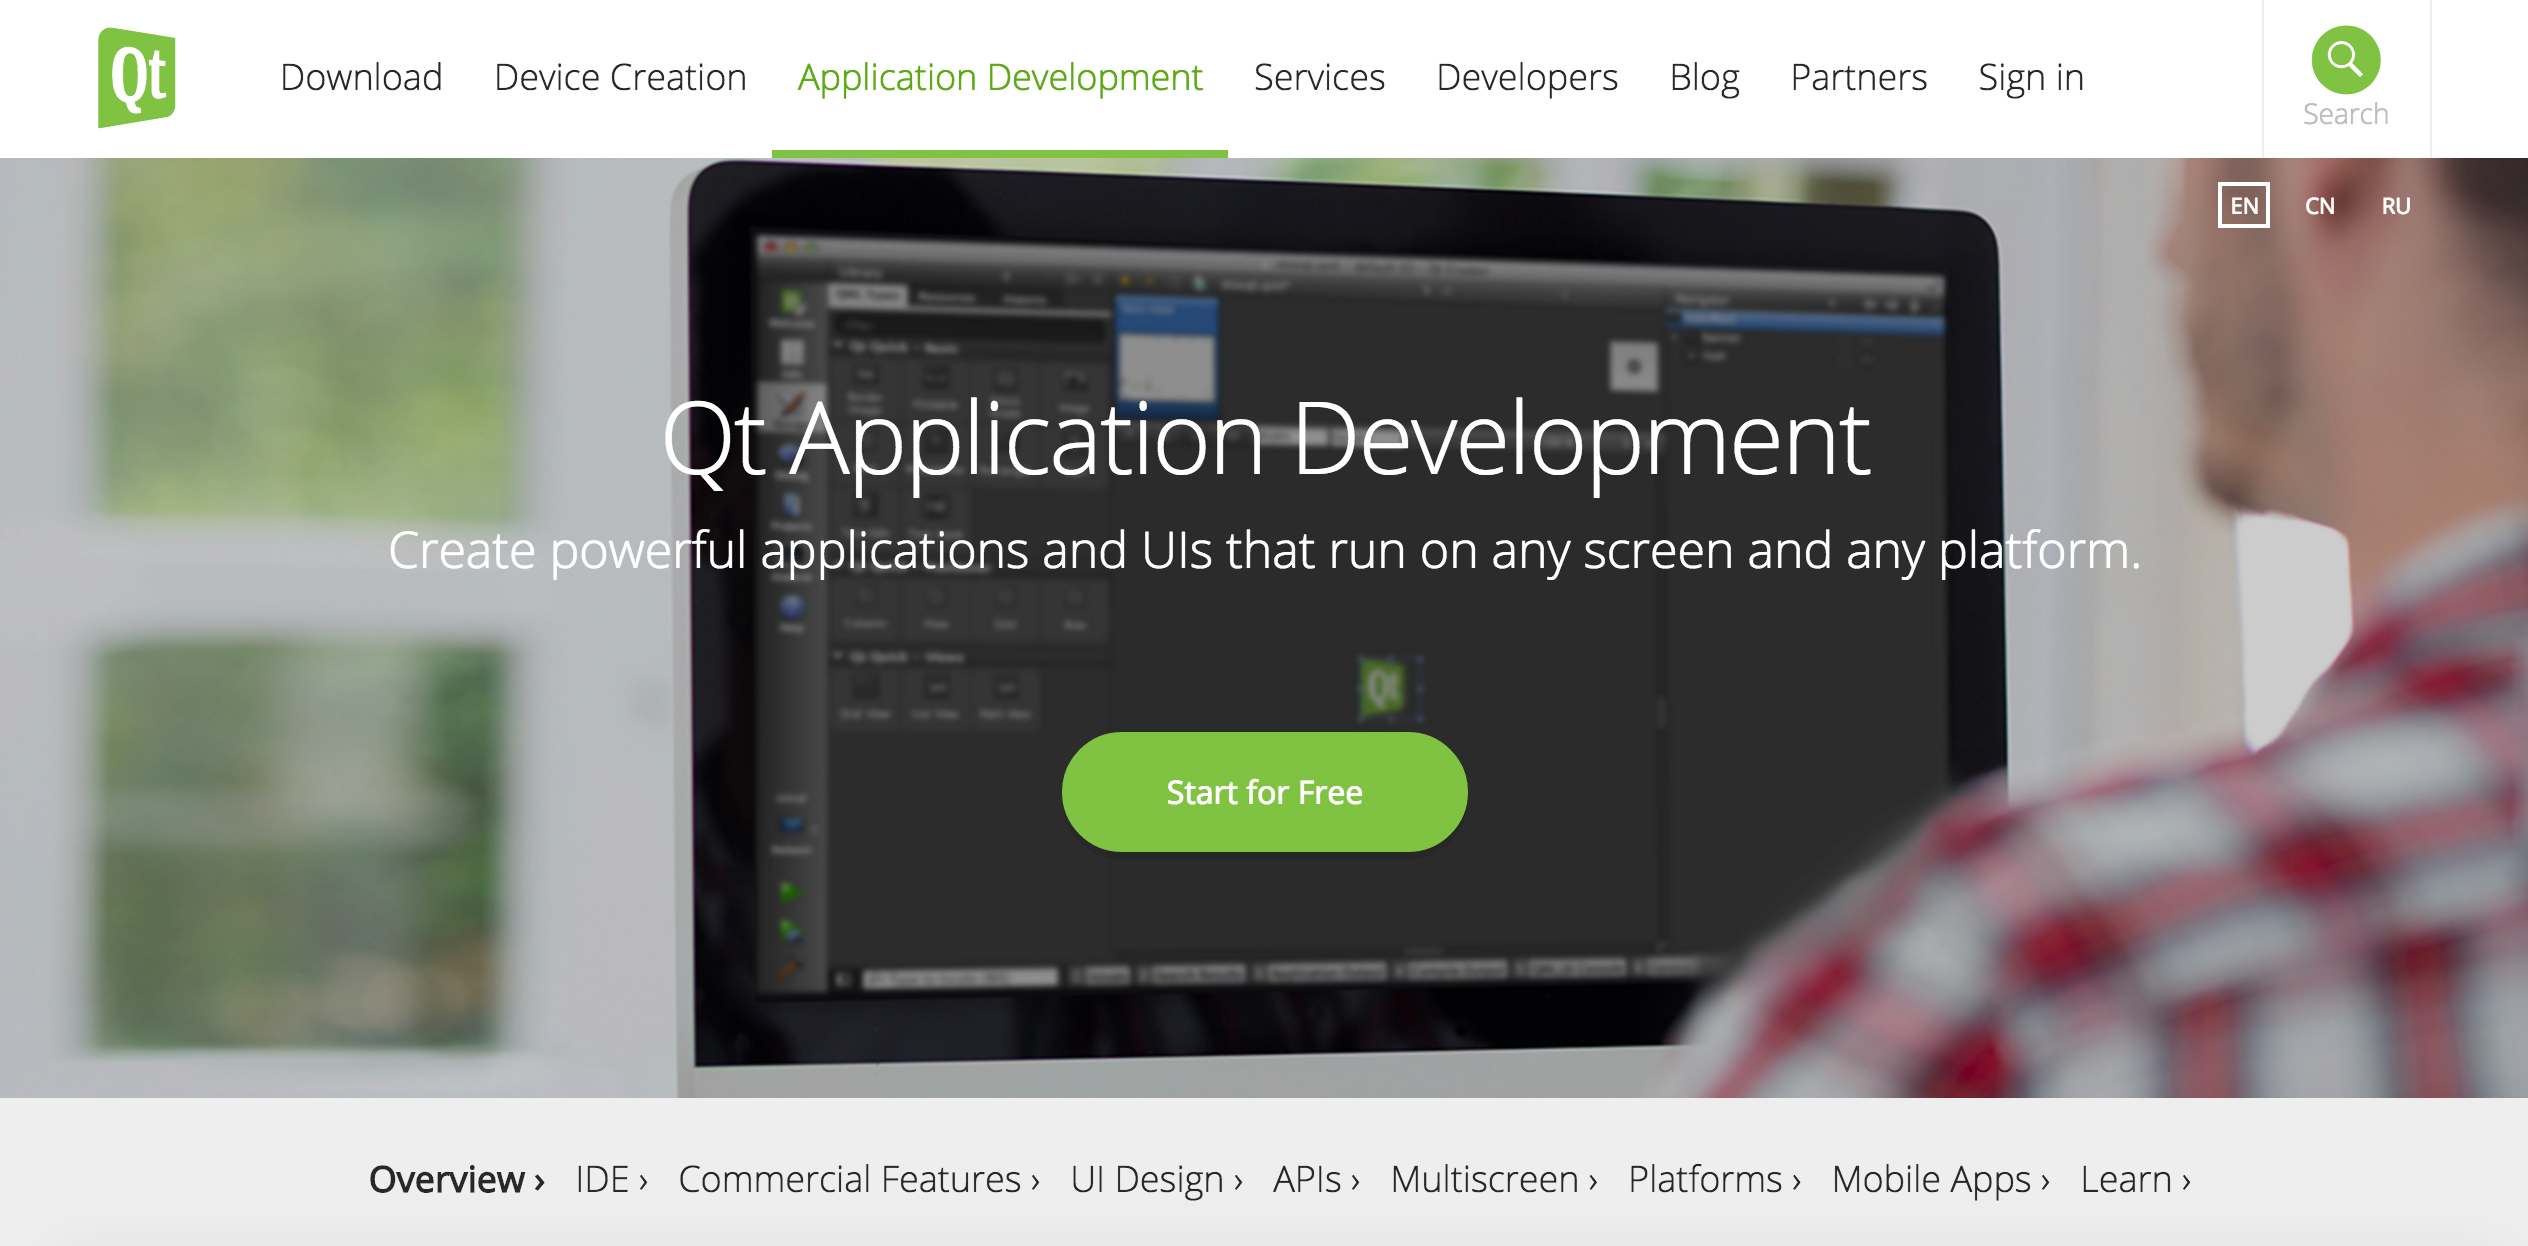
Task: Open the Partners page
Action: [x=1858, y=77]
